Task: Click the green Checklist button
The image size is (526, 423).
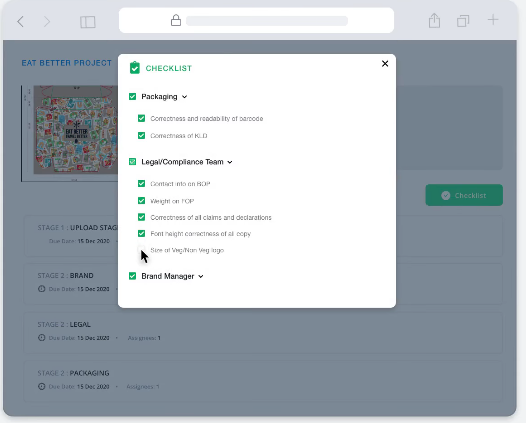Action: click(464, 195)
